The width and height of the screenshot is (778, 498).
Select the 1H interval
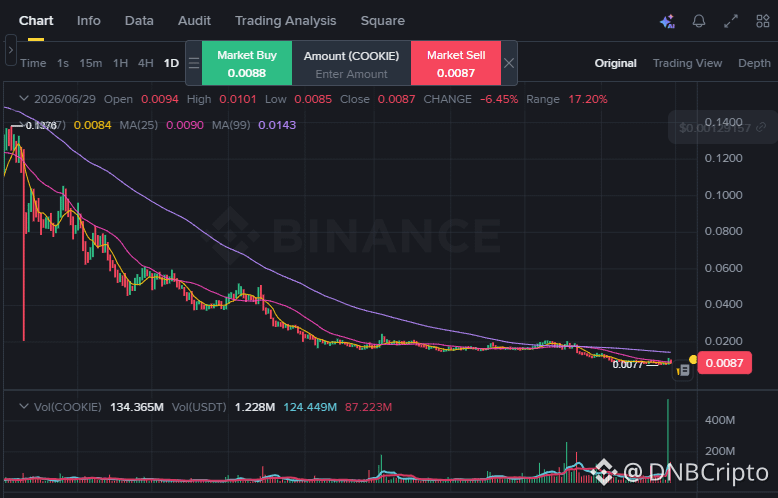(120, 63)
